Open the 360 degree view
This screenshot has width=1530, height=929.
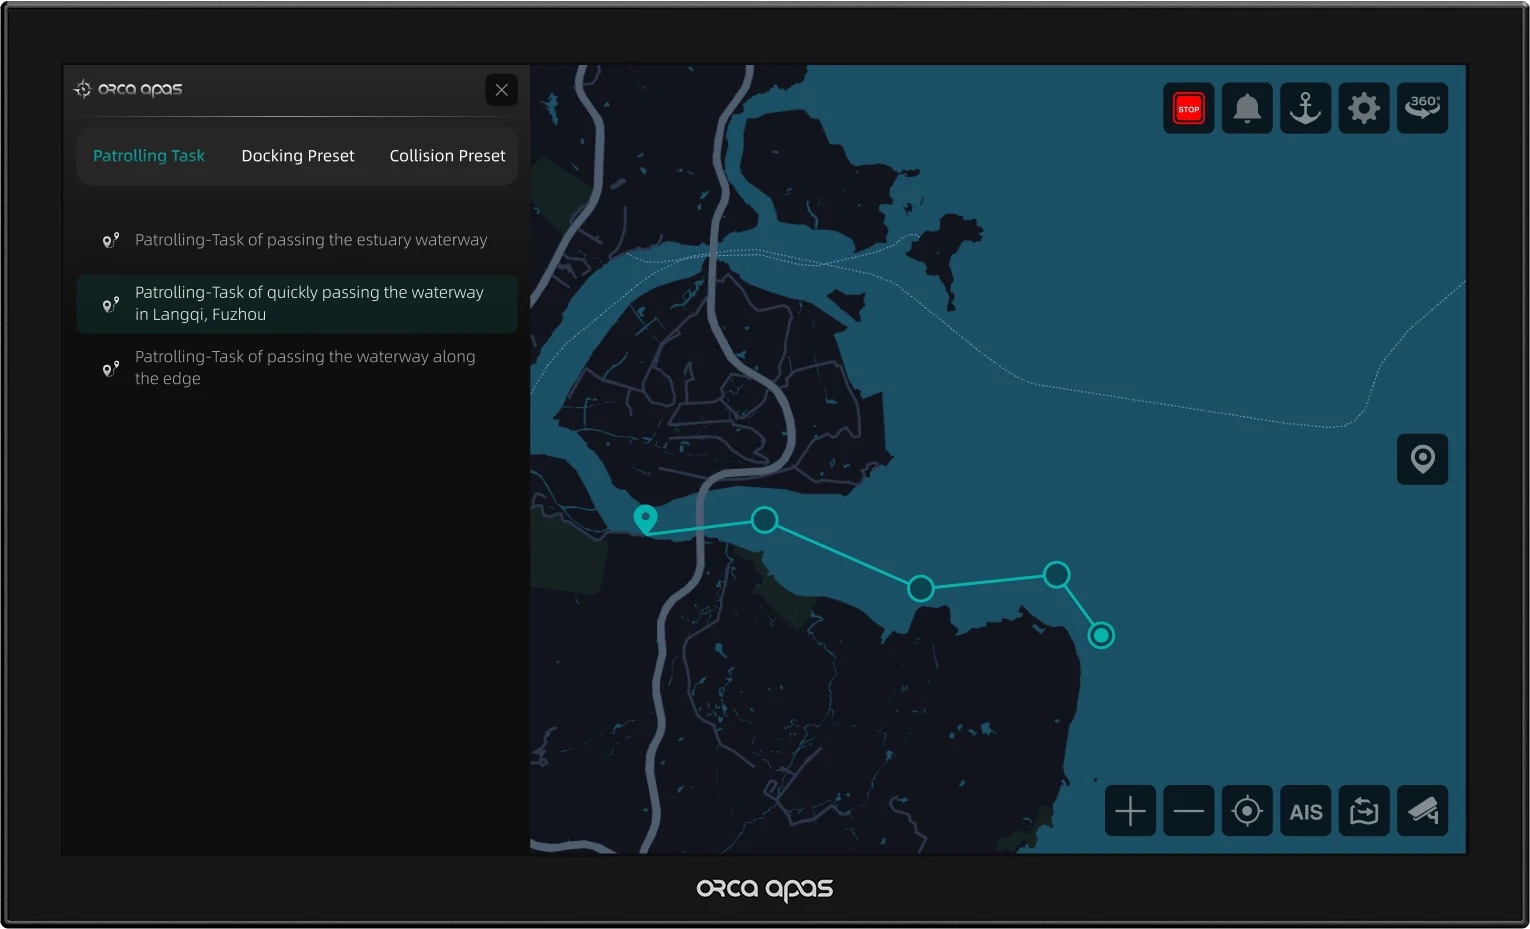pyautogui.click(x=1422, y=108)
